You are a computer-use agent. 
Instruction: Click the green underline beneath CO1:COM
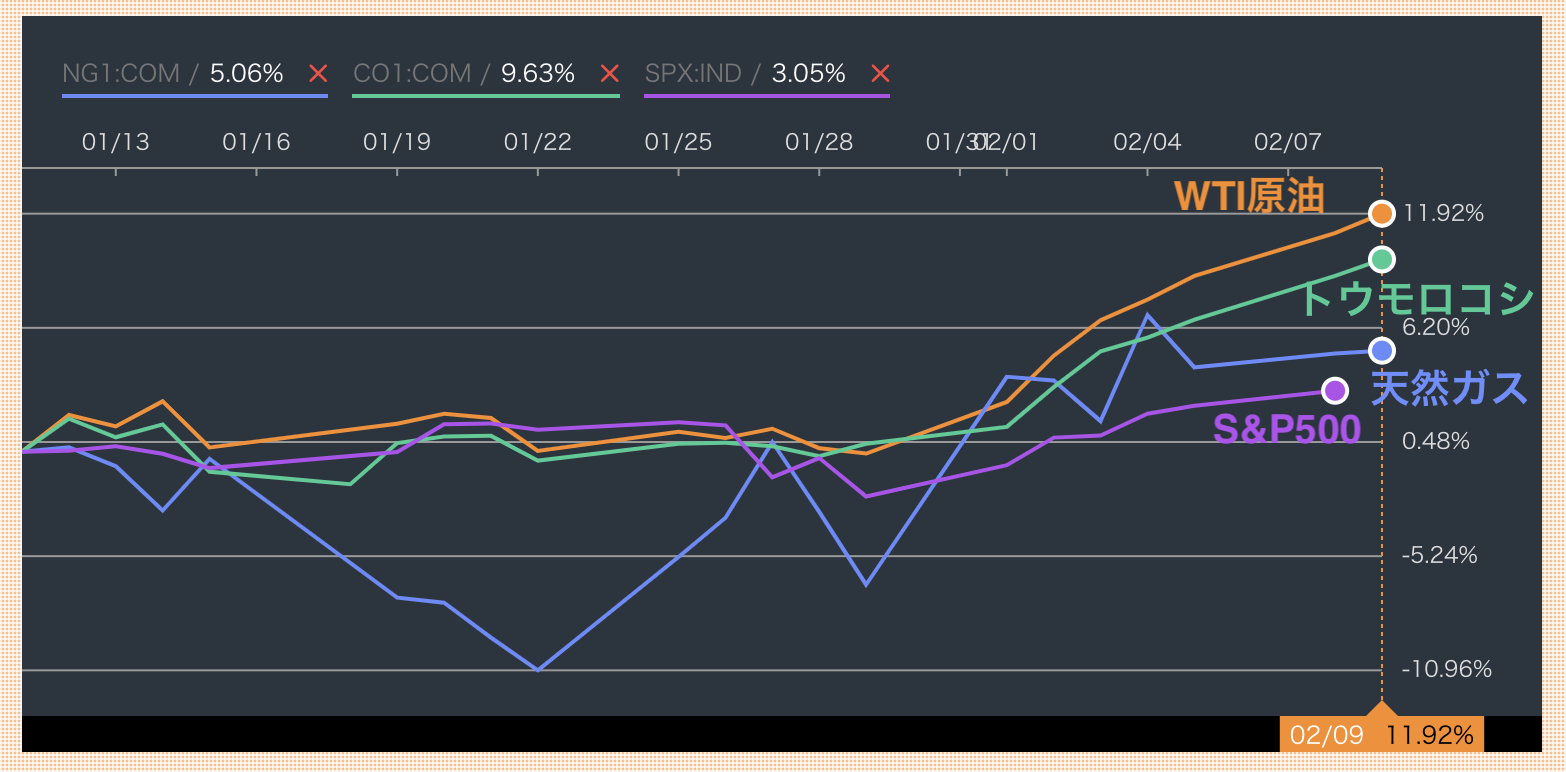(x=485, y=96)
